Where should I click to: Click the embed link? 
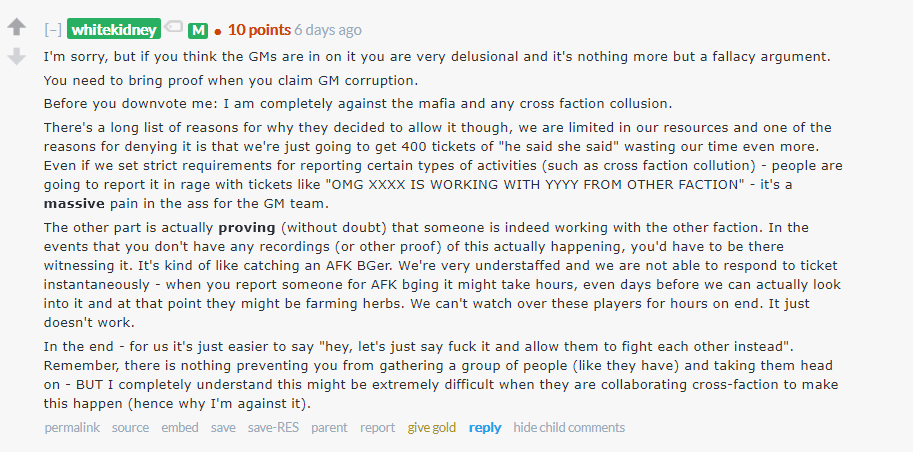[180, 427]
